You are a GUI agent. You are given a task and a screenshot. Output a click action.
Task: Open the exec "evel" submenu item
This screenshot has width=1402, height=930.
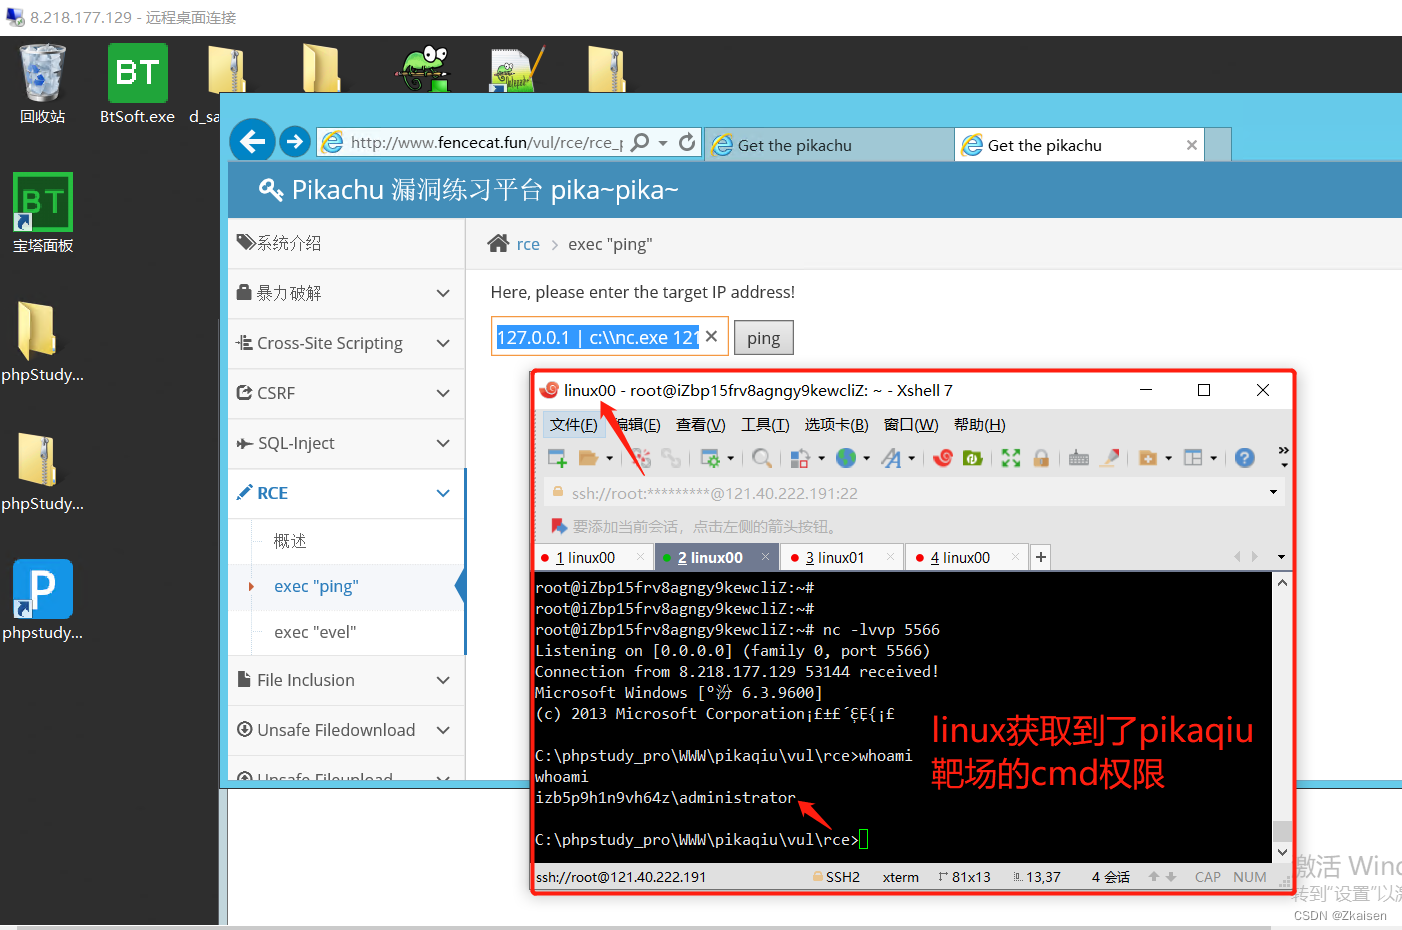click(x=315, y=632)
